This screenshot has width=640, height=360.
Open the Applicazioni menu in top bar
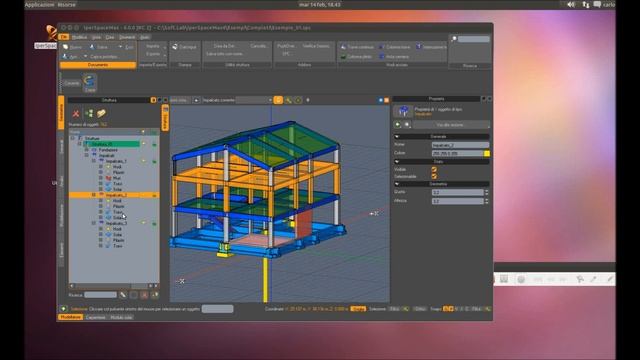tap(40, 4)
